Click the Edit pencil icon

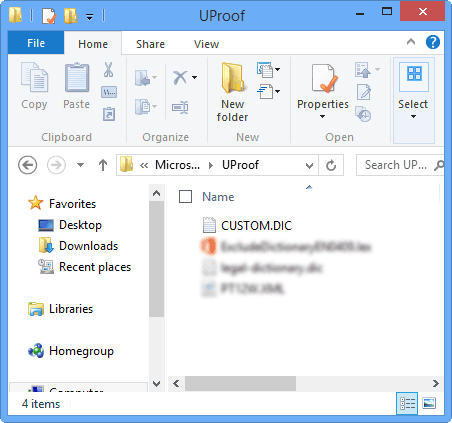pyautogui.click(x=364, y=92)
